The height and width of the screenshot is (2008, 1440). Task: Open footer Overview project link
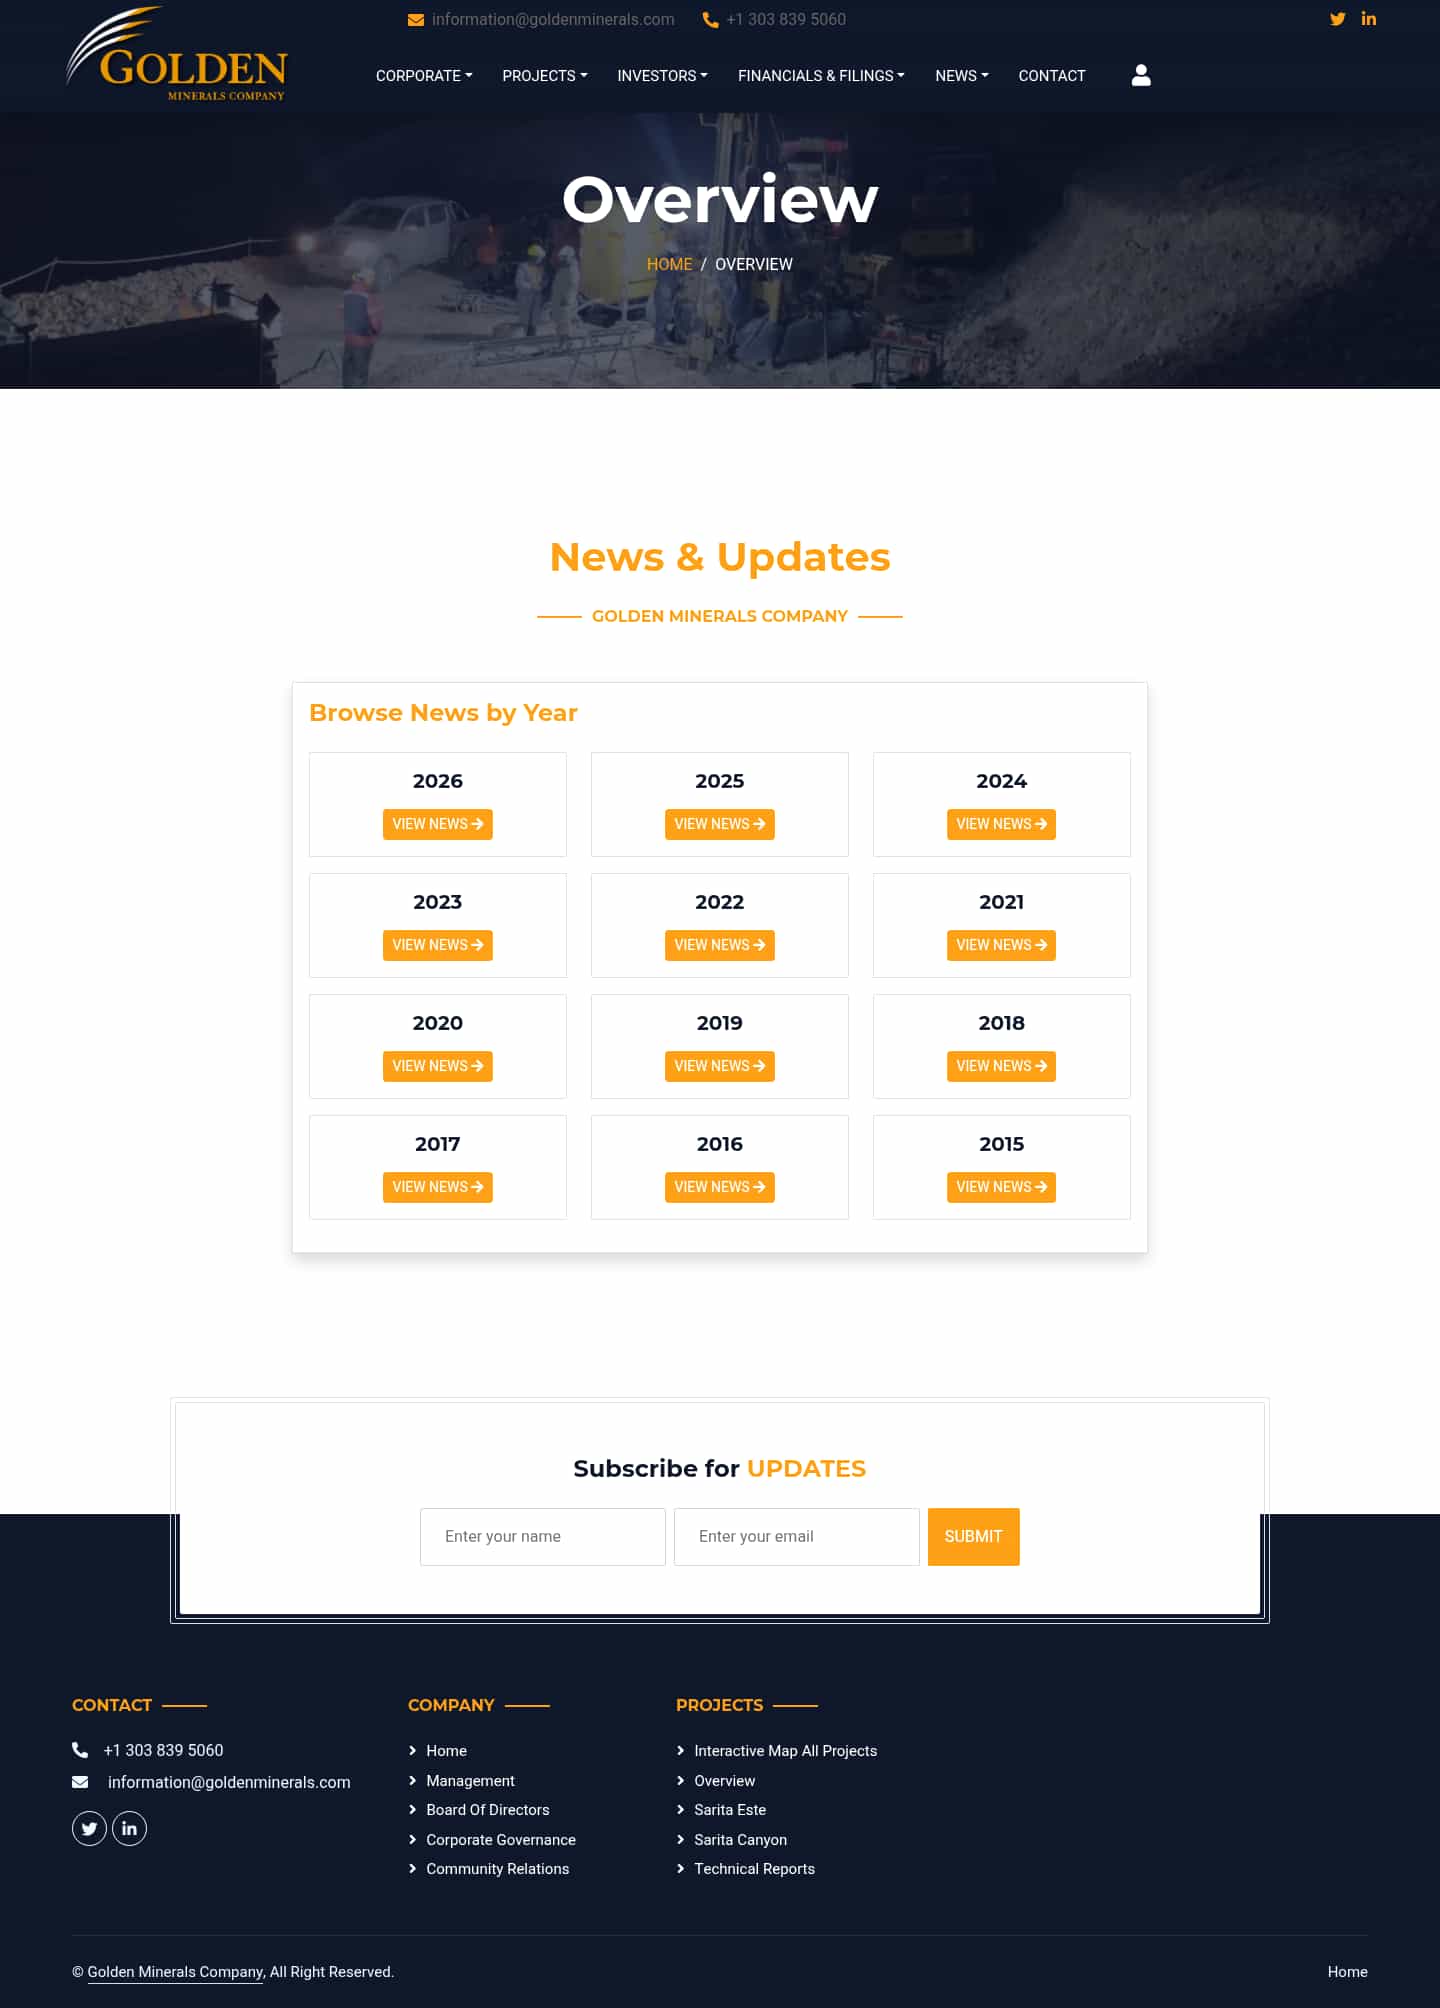(x=725, y=1781)
